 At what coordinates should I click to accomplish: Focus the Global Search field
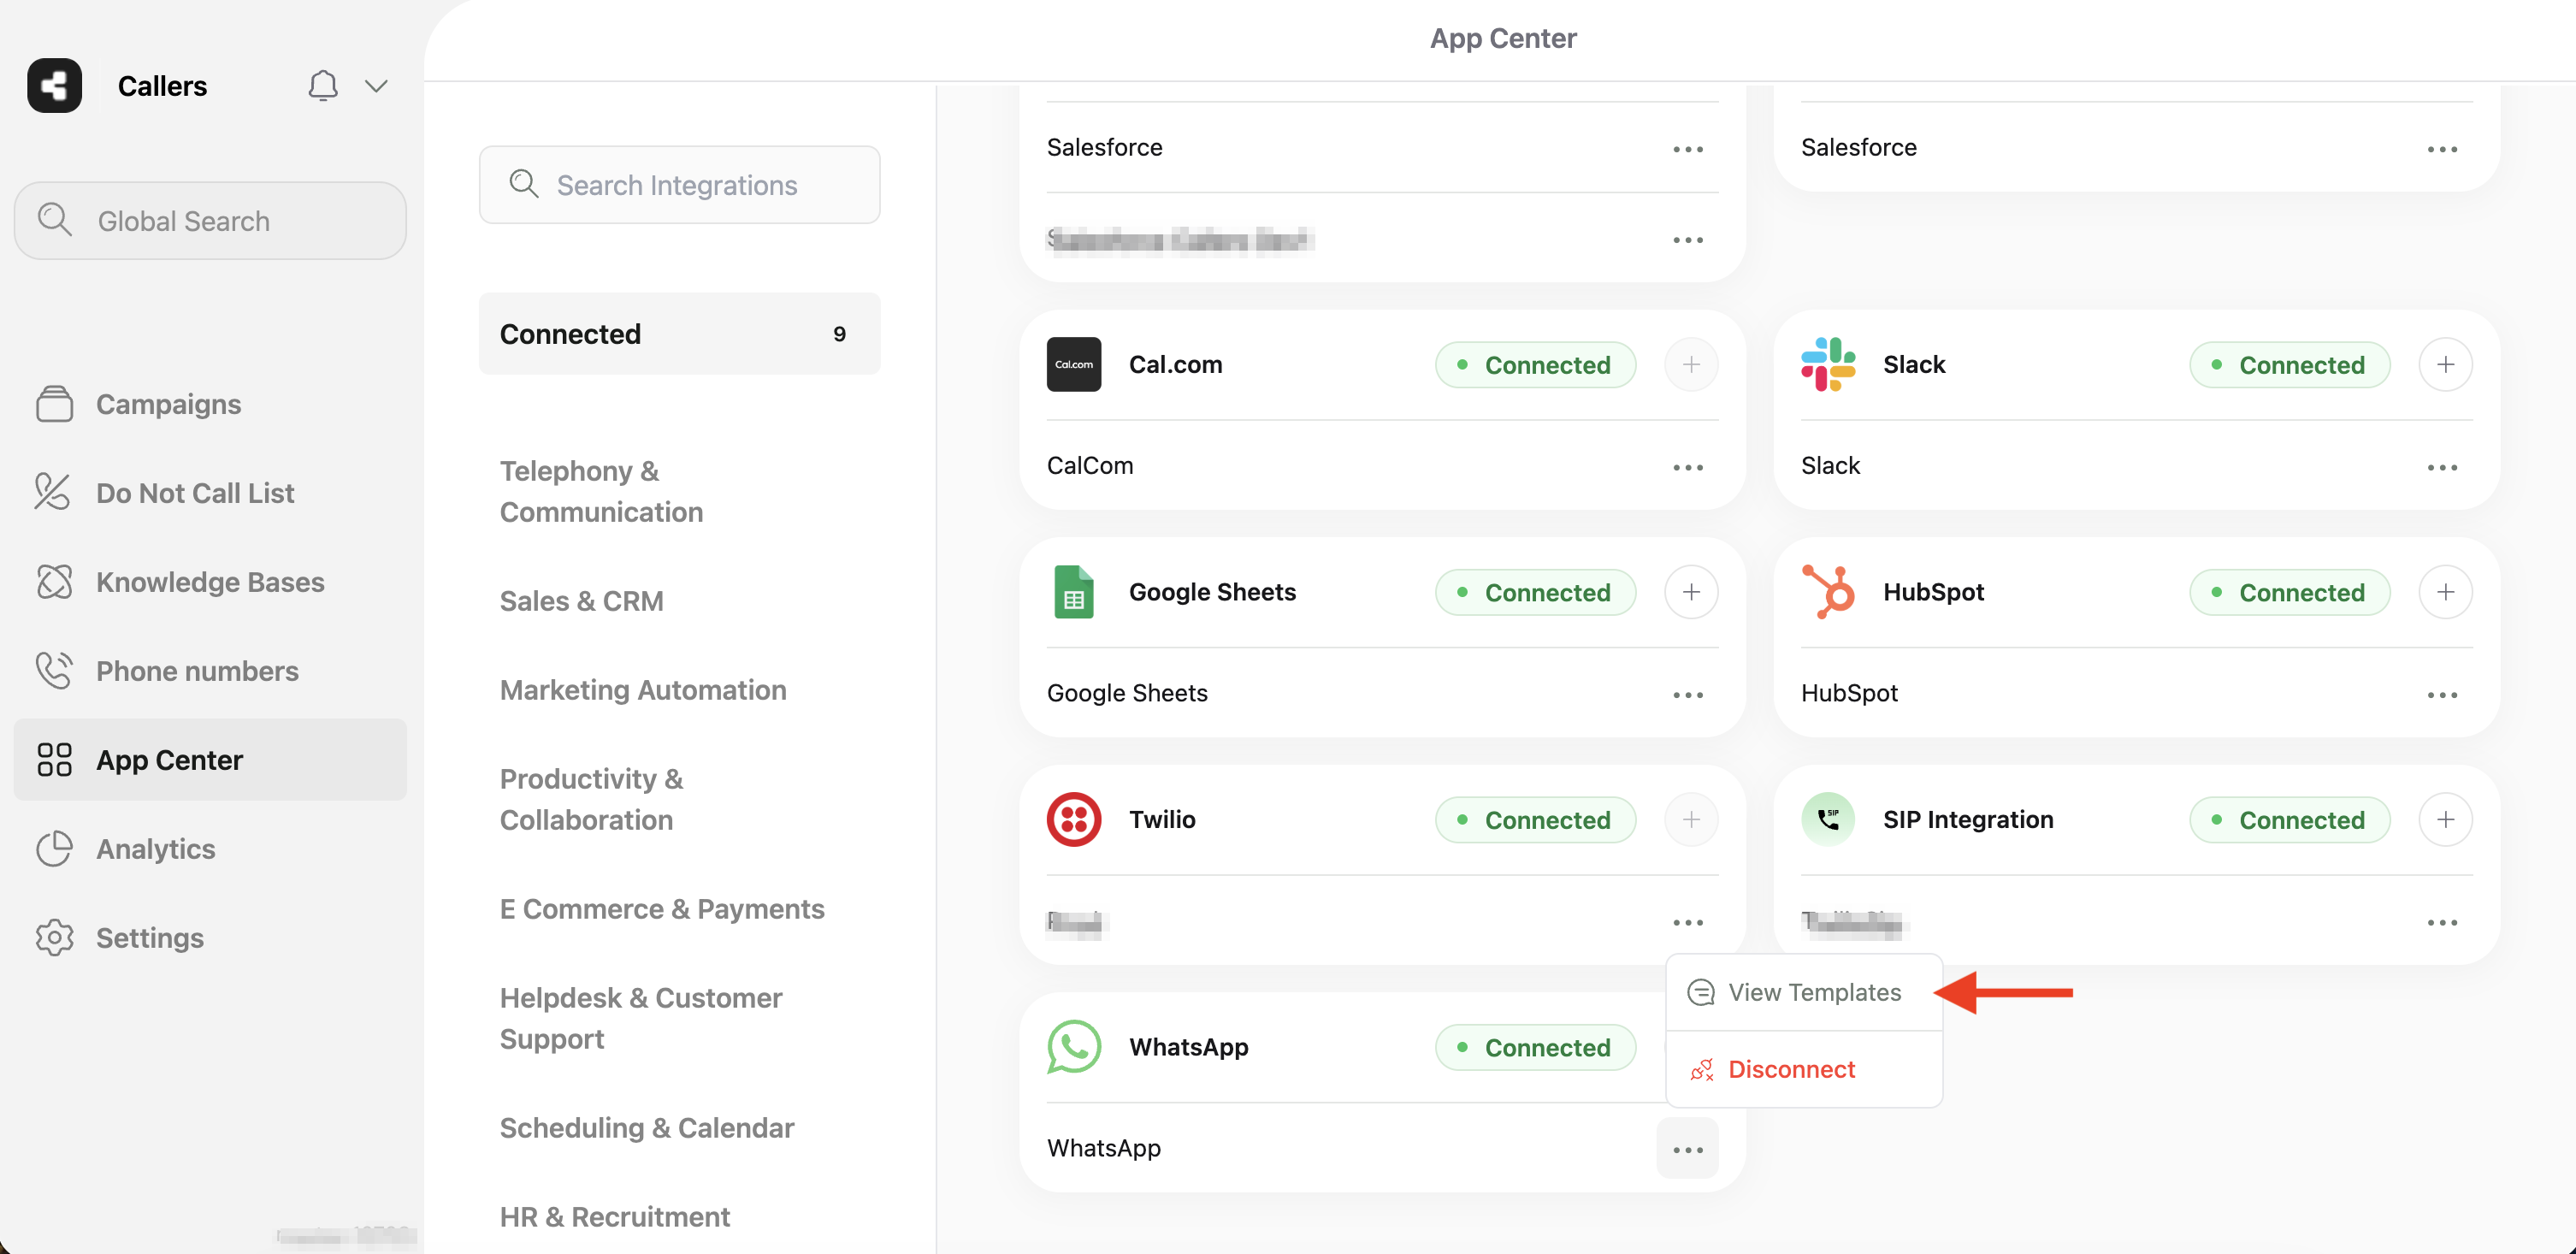(x=210, y=221)
